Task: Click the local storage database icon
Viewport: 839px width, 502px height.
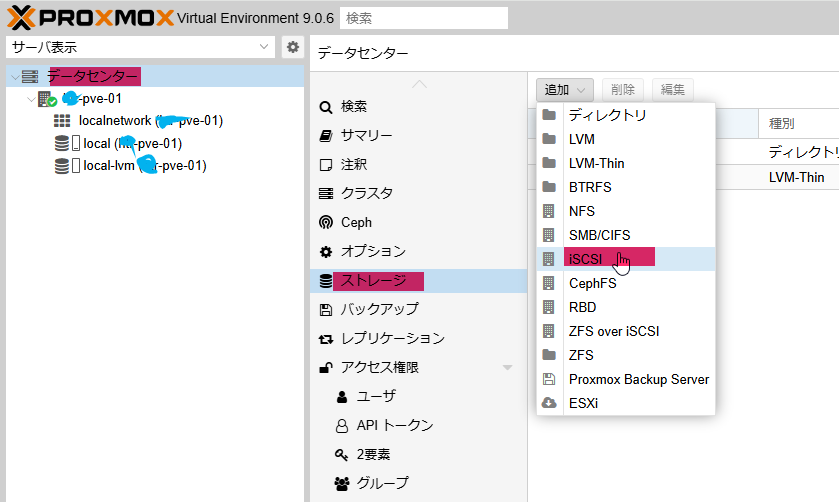Action: pos(62,143)
